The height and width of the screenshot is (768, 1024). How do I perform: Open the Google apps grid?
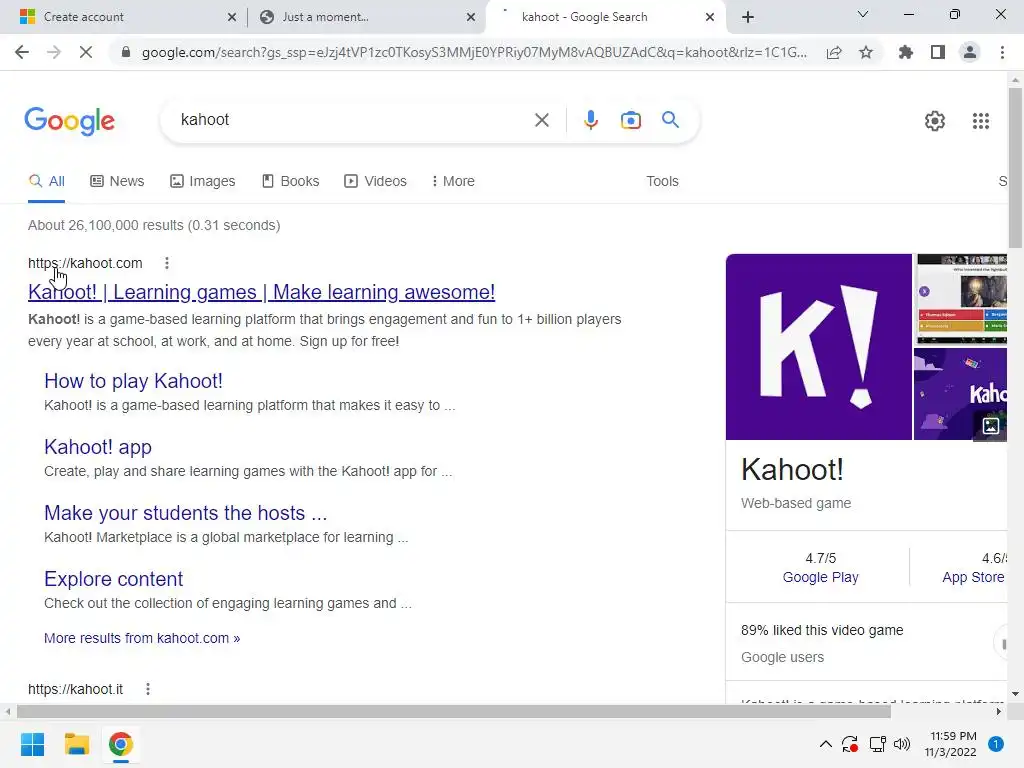pos(981,121)
